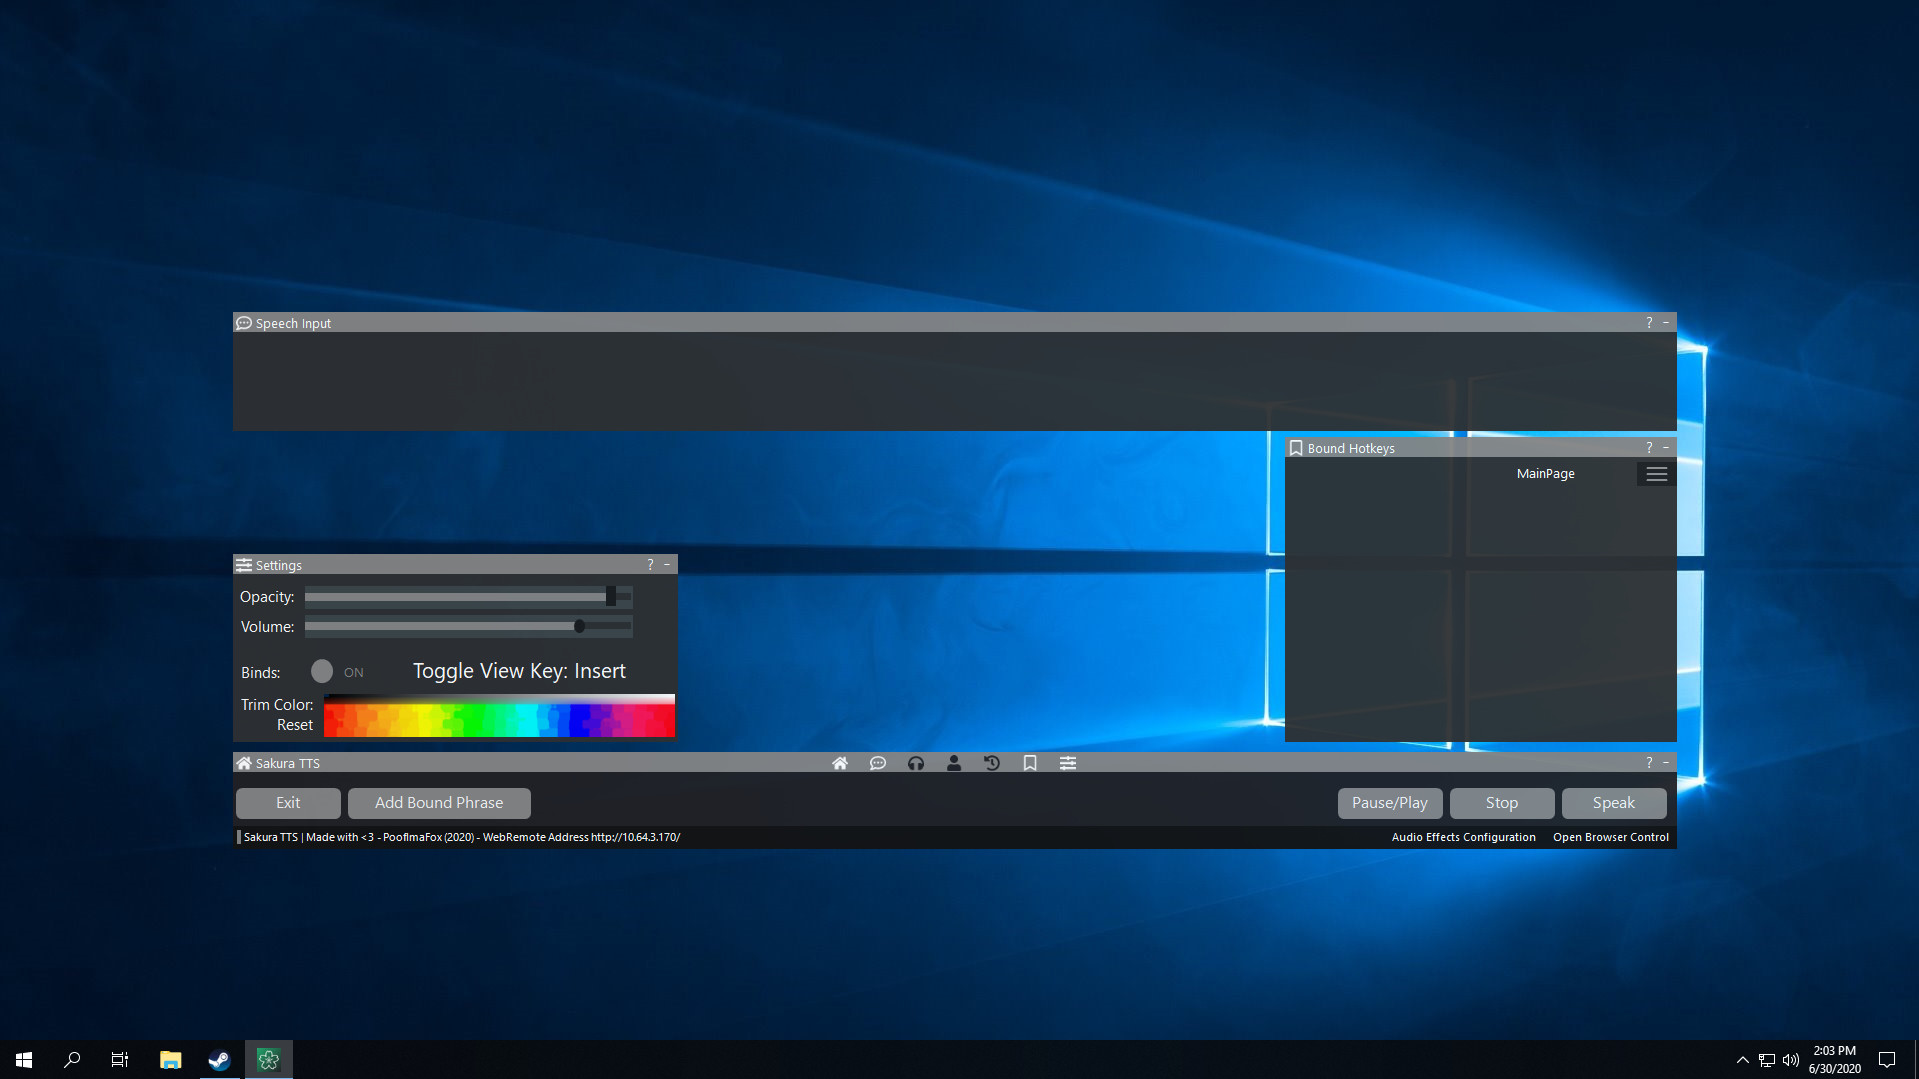Toggle the Speech Input chat bubble icon

[878, 763]
